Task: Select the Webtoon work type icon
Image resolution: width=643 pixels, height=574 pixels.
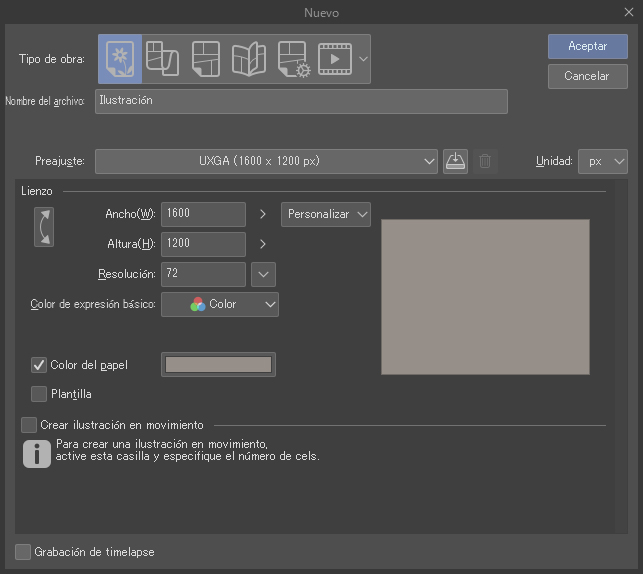Action: pyautogui.click(x=162, y=59)
